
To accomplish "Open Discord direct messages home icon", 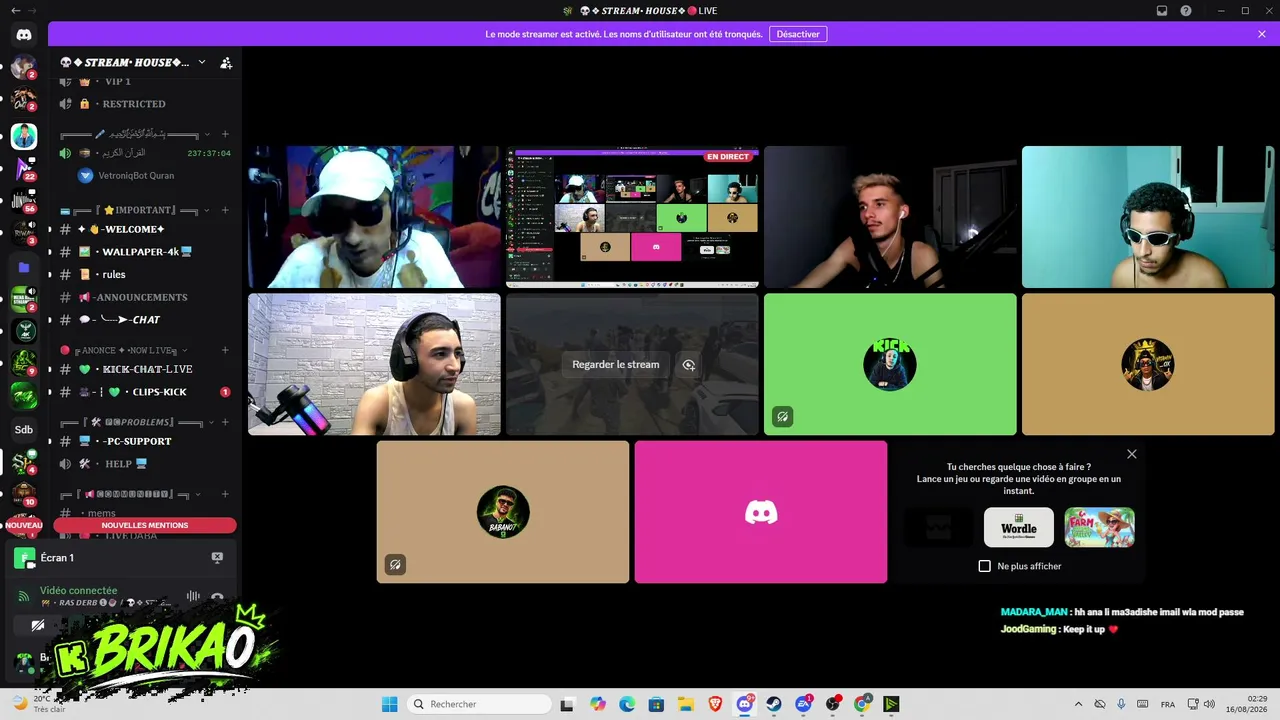I will [x=24, y=35].
